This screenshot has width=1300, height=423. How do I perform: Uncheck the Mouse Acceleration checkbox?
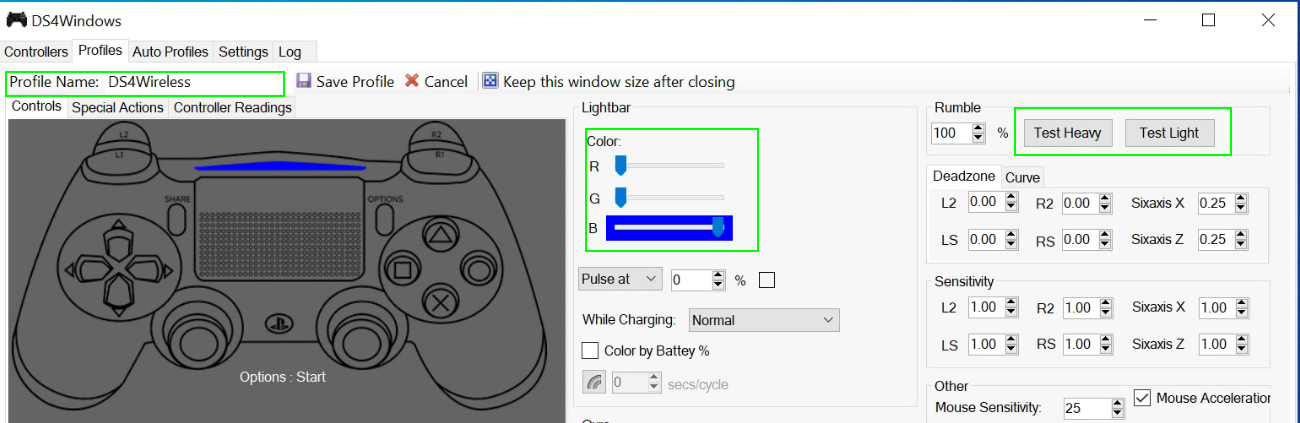click(x=1143, y=398)
